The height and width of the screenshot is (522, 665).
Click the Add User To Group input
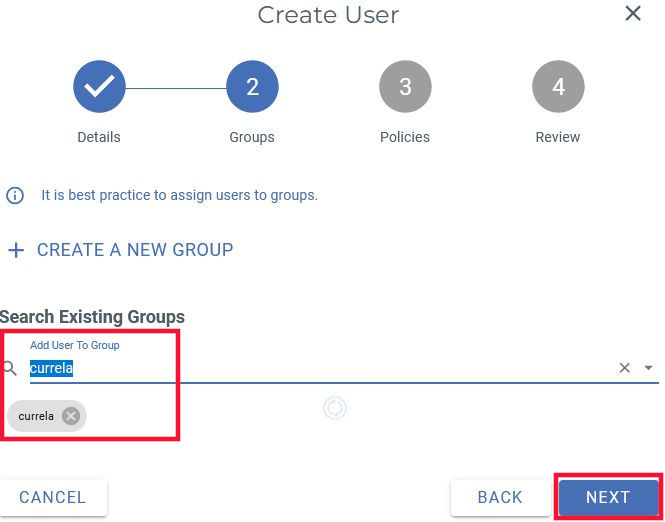pyautogui.click(x=300, y=368)
